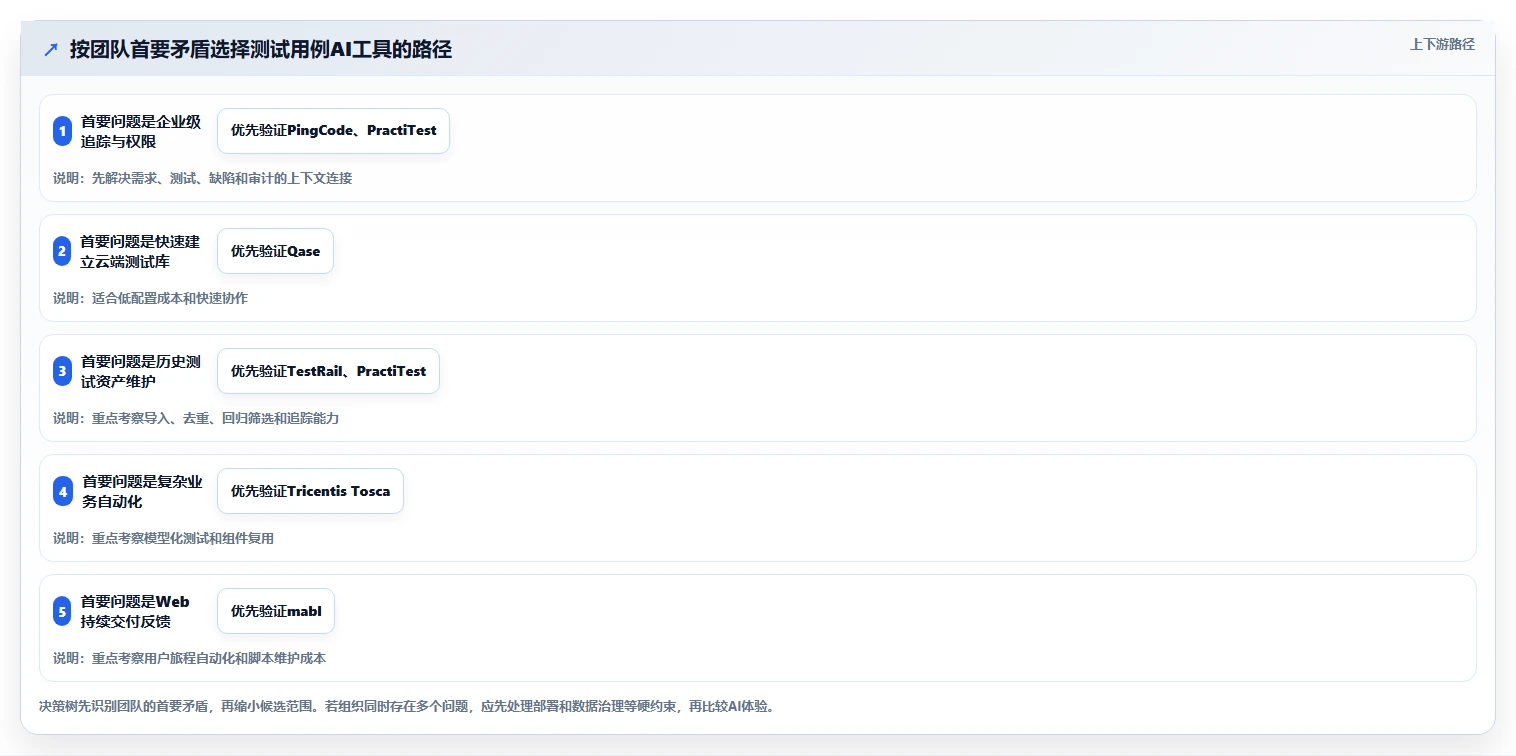Click the arrow icon beside the panel title
Screen dimensions: 1516x756
pyautogui.click(x=51, y=50)
